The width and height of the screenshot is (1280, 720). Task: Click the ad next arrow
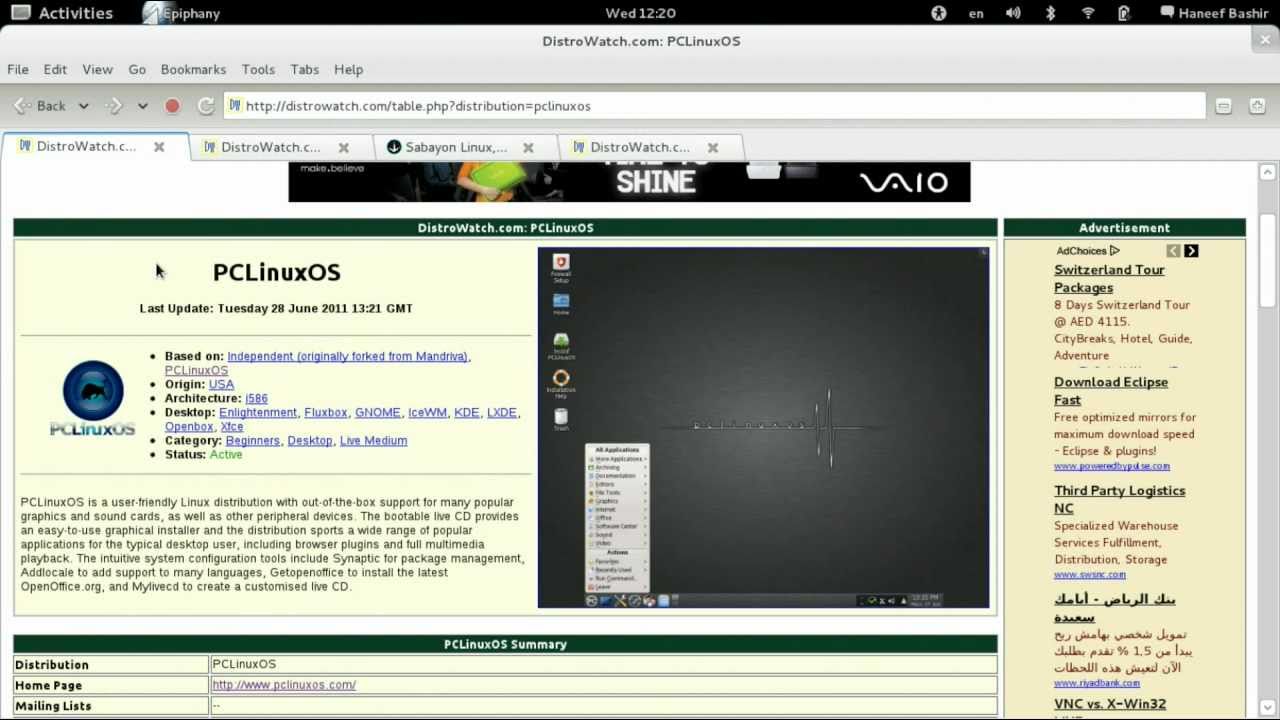(x=1191, y=251)
